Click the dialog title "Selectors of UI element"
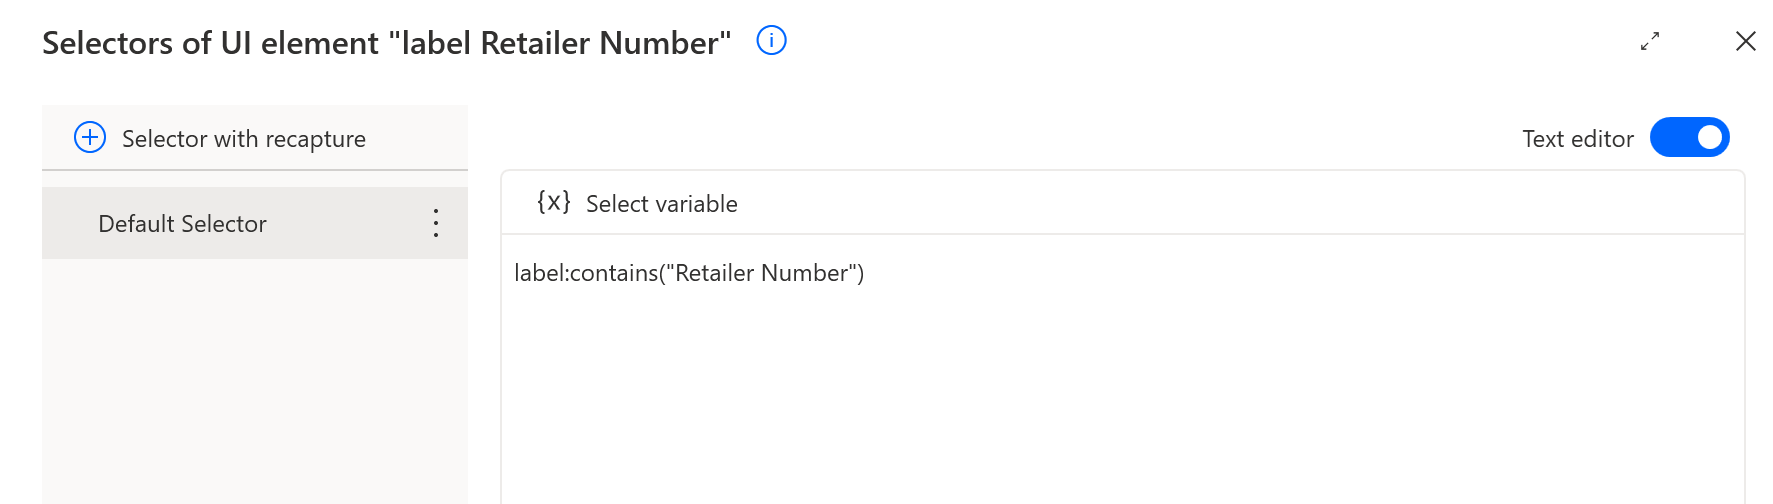The width and height of the screenshot is (1773, 504). pyautogui.click(x=210, y=43)
